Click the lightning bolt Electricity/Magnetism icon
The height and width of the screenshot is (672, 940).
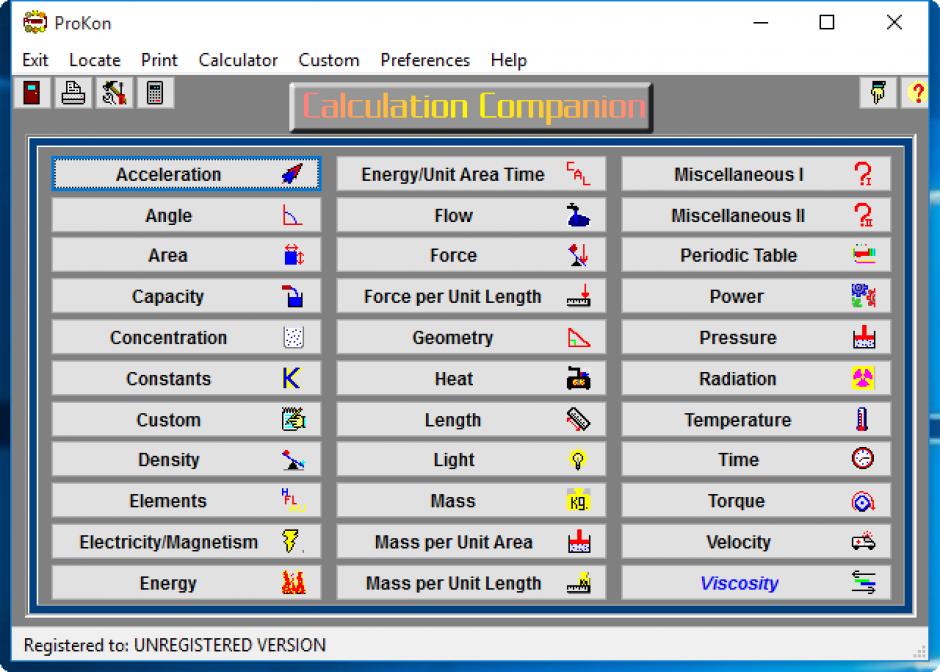click(x=290, y=541)
